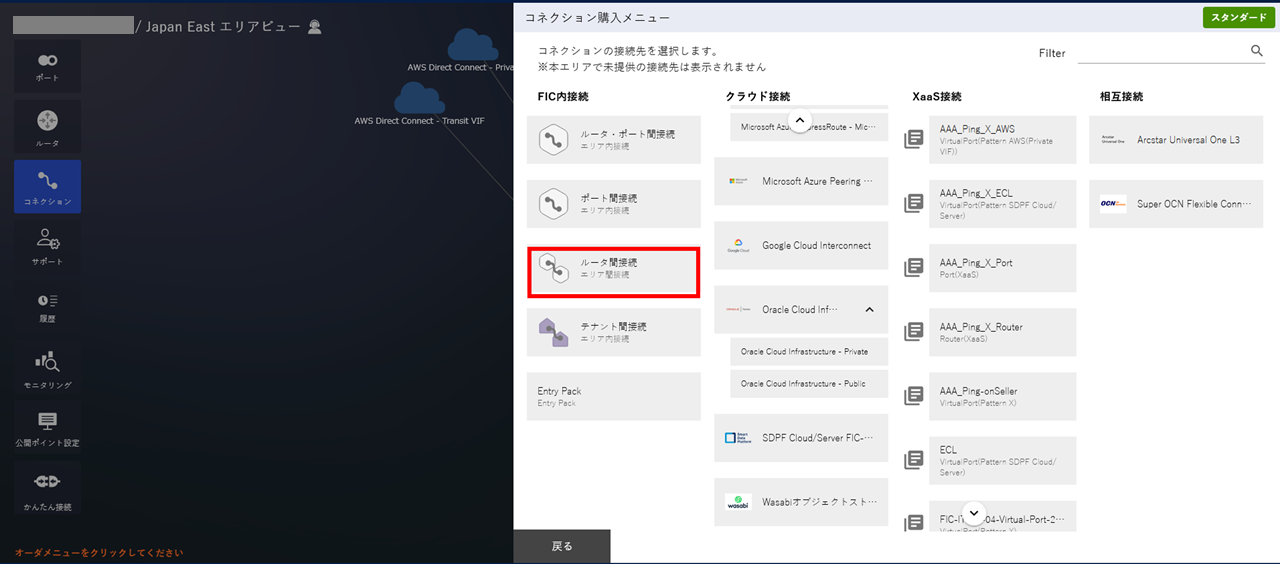Click the スタンダード green button

click(x=1239, y=18)
